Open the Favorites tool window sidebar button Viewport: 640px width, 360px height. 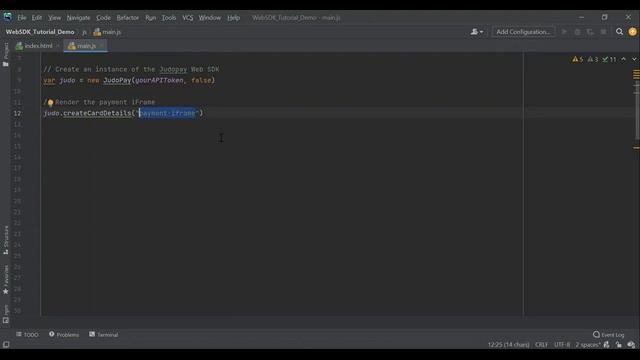pos(6,280)
